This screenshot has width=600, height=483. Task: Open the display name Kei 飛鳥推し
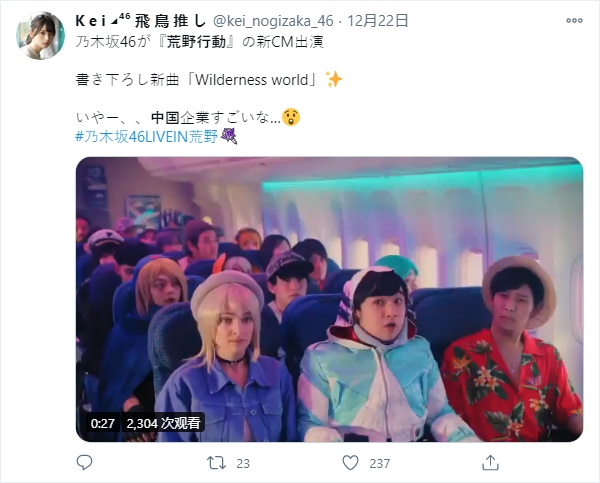[141, 21]
